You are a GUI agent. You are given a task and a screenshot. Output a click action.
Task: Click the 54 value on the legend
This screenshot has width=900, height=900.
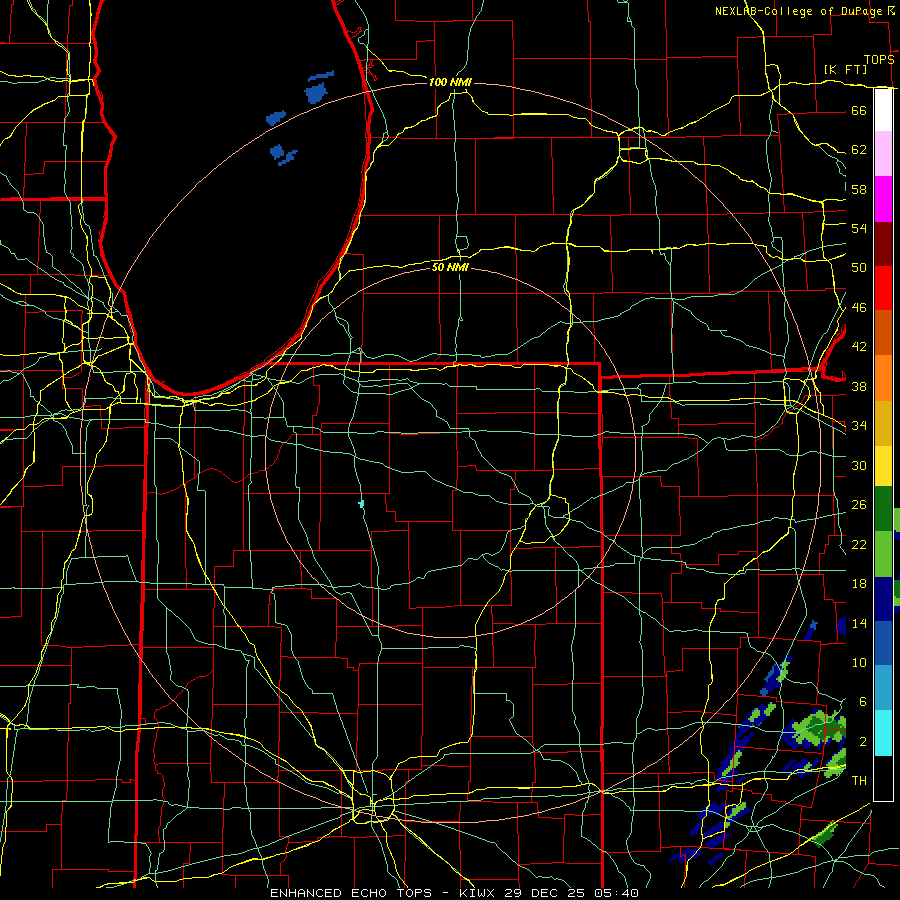859,228
